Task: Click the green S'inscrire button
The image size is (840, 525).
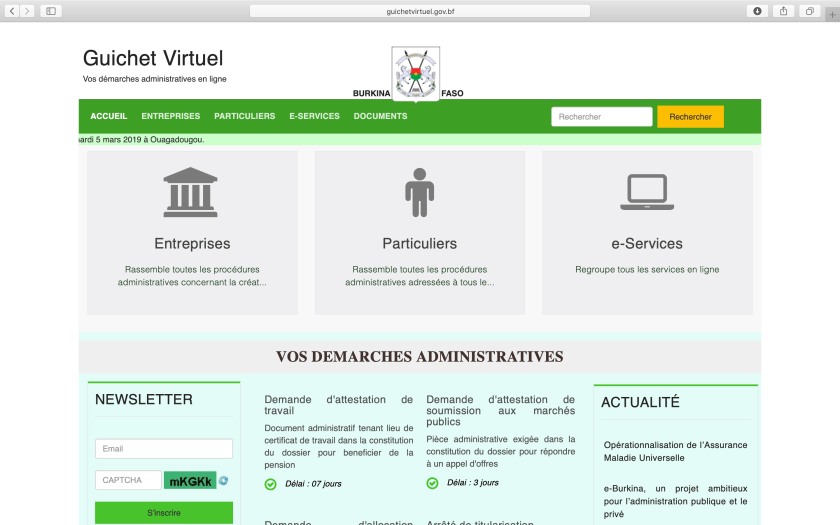Action: (x=163, y=513)
